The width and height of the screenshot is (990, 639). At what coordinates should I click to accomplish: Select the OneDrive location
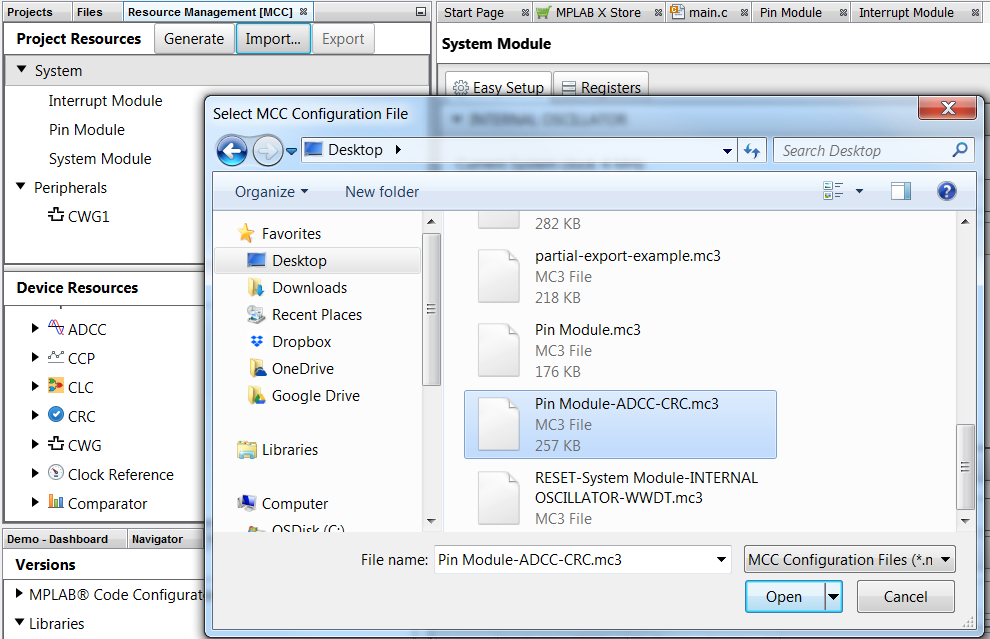pyautogui.click(x=302, y=369)
